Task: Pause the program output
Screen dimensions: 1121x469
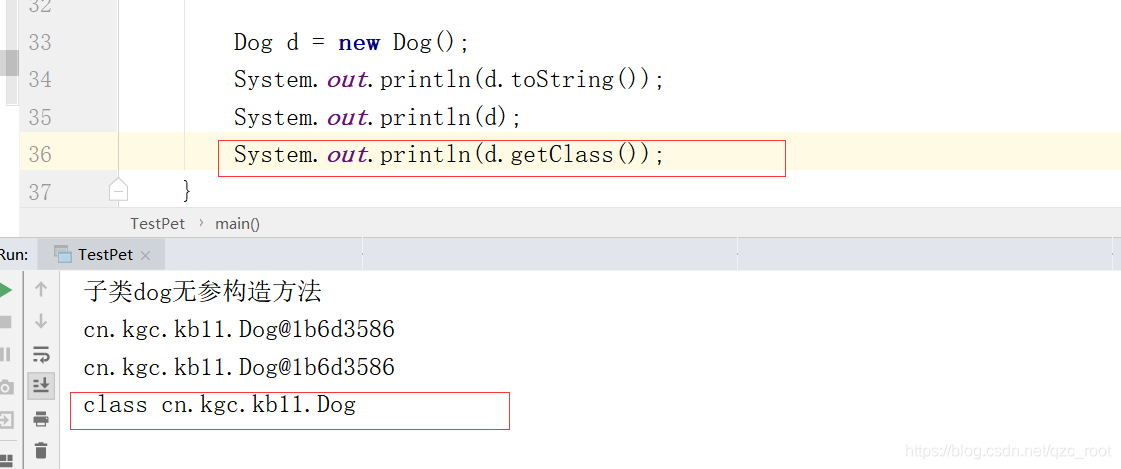Action: (x=5, y=354)
